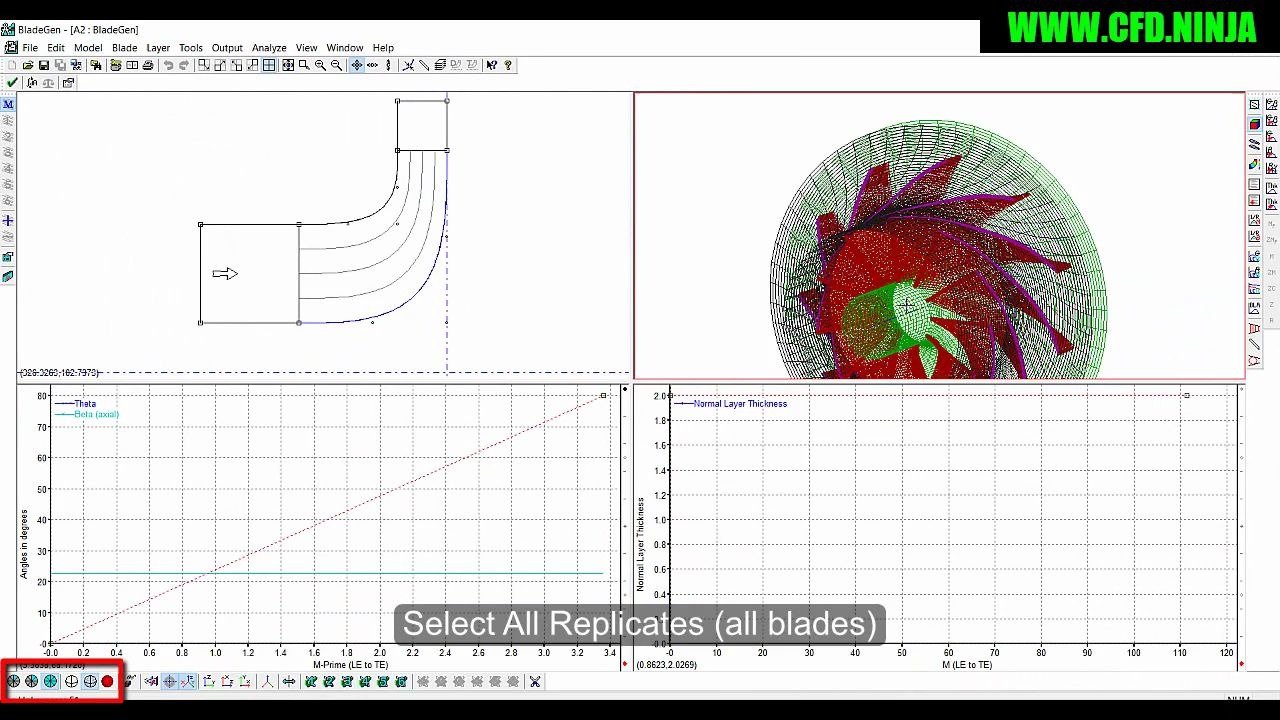The height and width of the screenshot is (720, 1280).
Task: Open an existing BladeGen file
Action: (28, 65)
